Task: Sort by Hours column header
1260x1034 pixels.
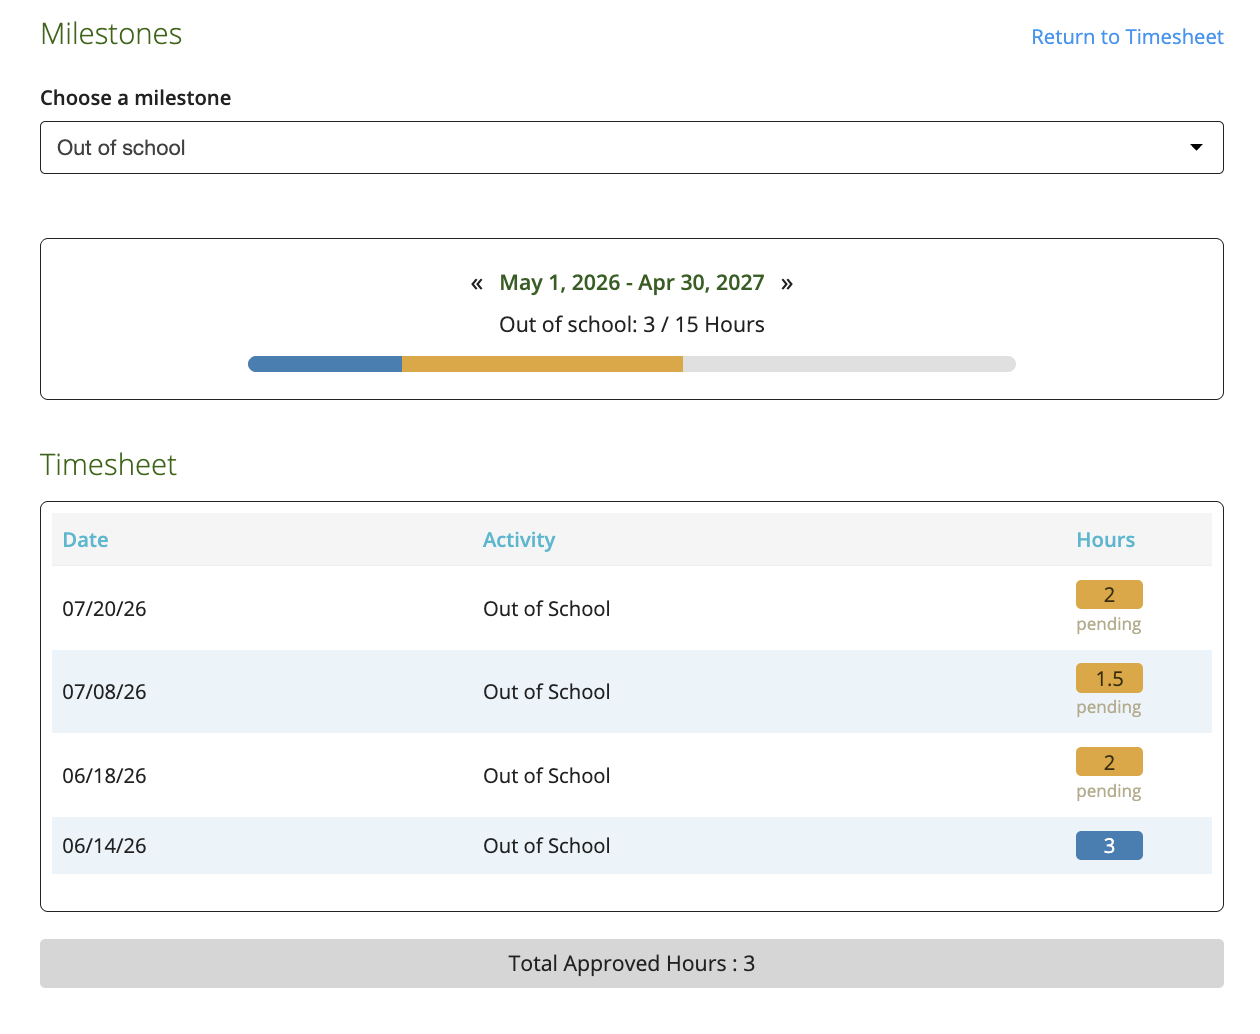Action: coord(1105,540)
